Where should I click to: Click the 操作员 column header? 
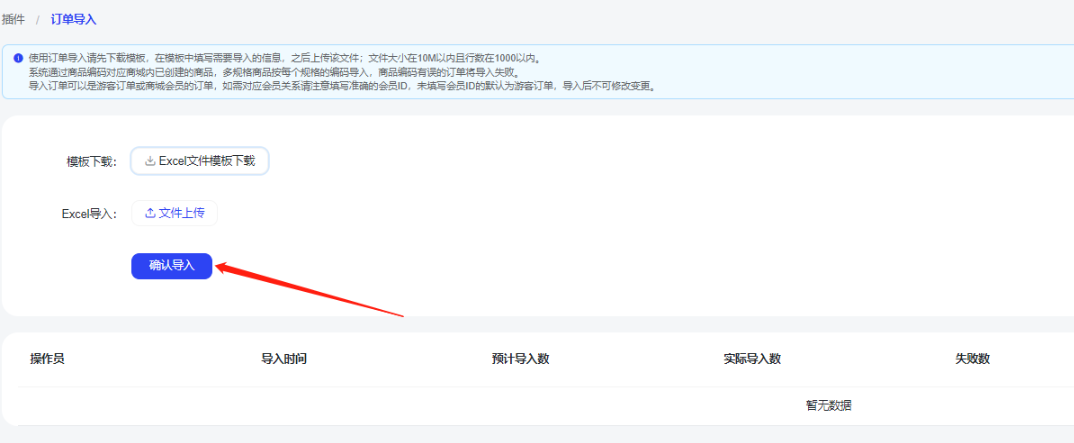(47, 359)
